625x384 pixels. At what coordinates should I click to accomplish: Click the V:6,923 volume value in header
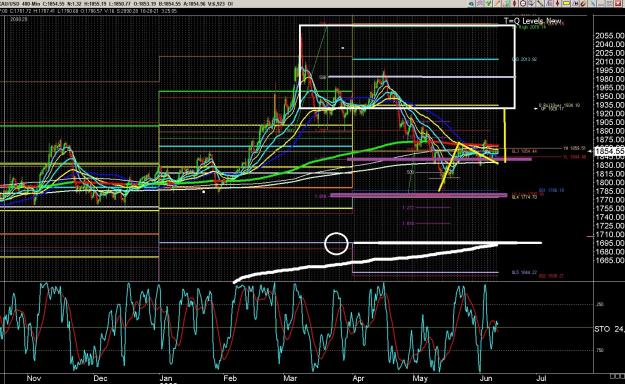click(x=216, y=4)
